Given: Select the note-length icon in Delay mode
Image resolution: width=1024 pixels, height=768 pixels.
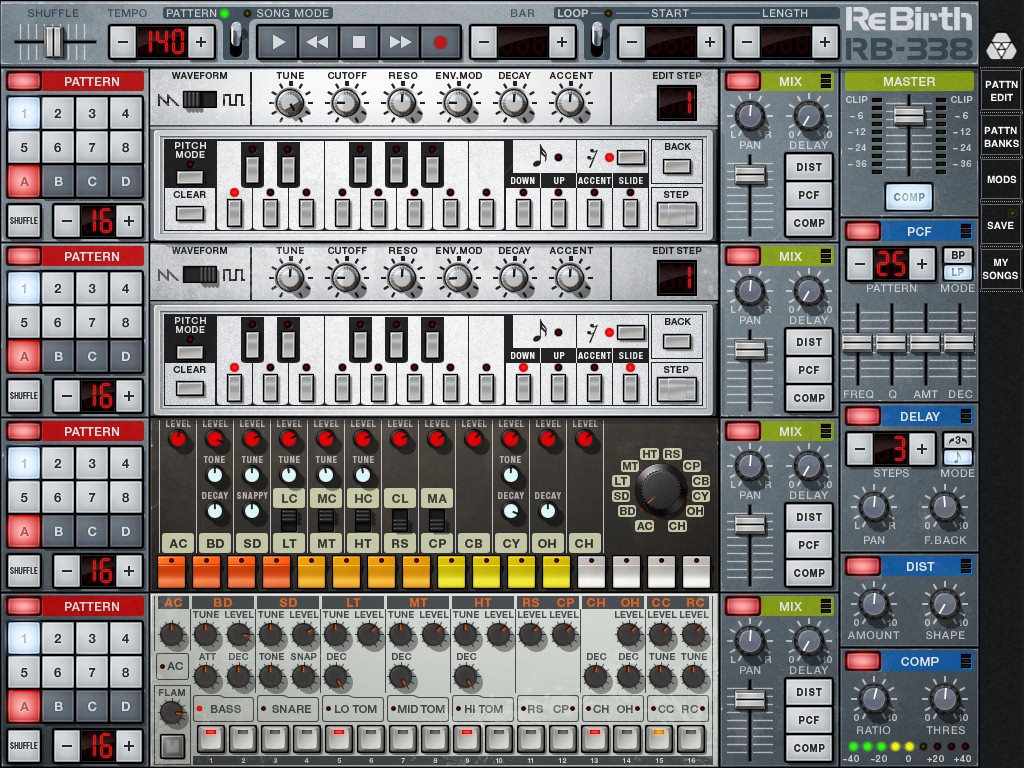Looking at the screenshot, I should [x=957, y=458].
